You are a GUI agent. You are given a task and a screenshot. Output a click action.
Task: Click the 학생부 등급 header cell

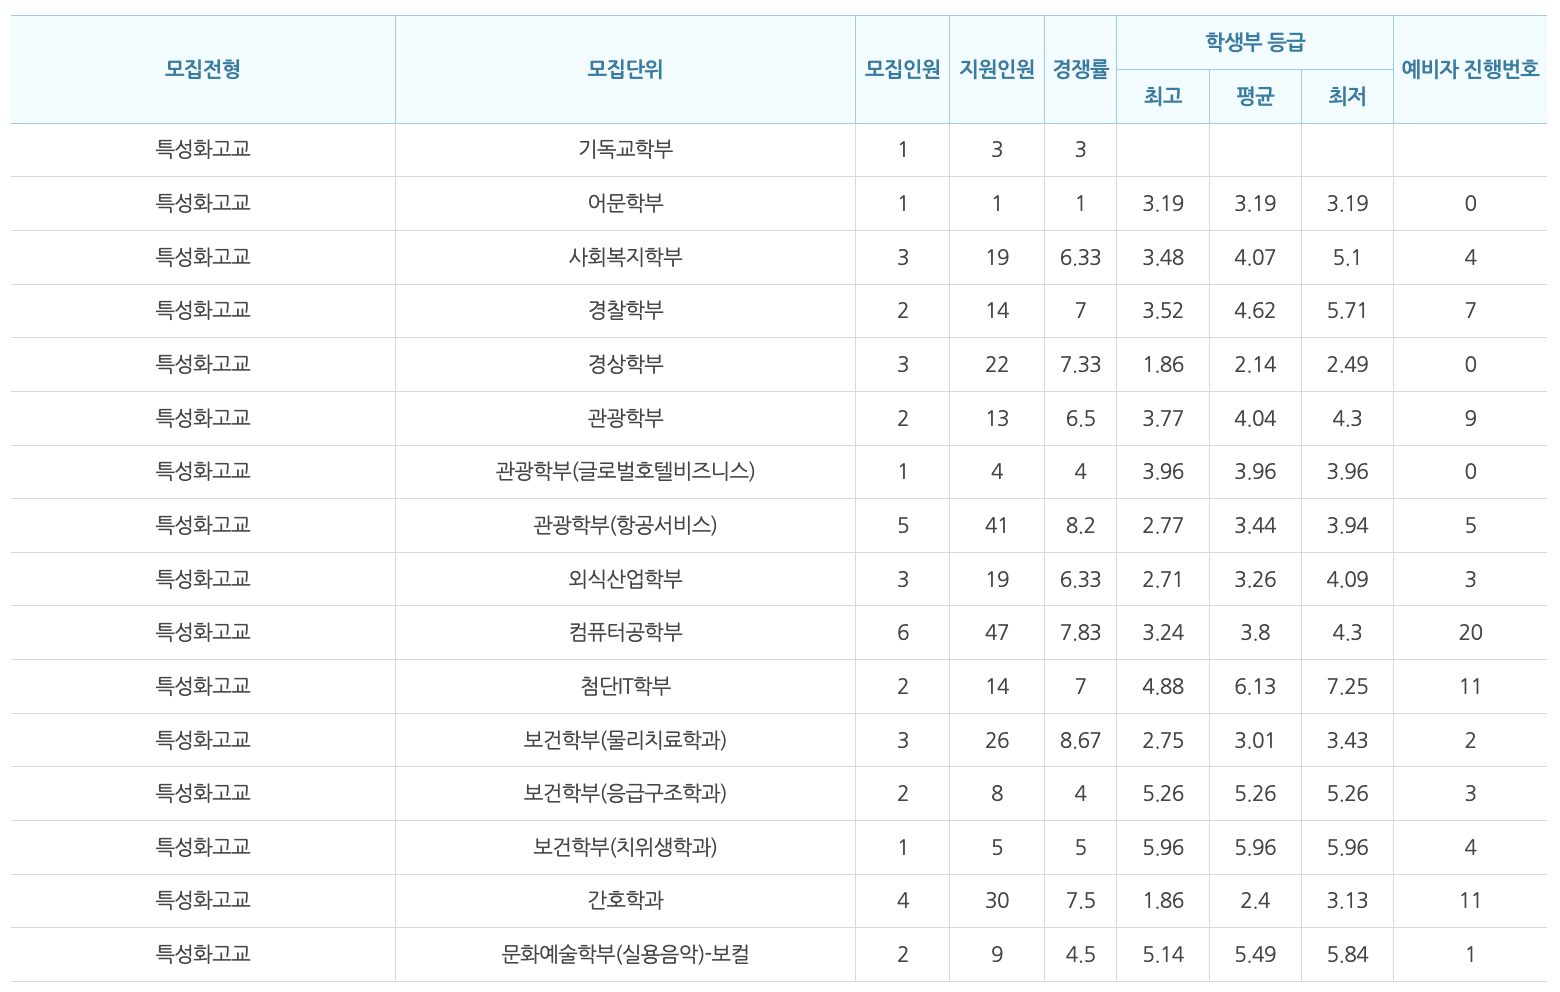[x=1254, y=40]
